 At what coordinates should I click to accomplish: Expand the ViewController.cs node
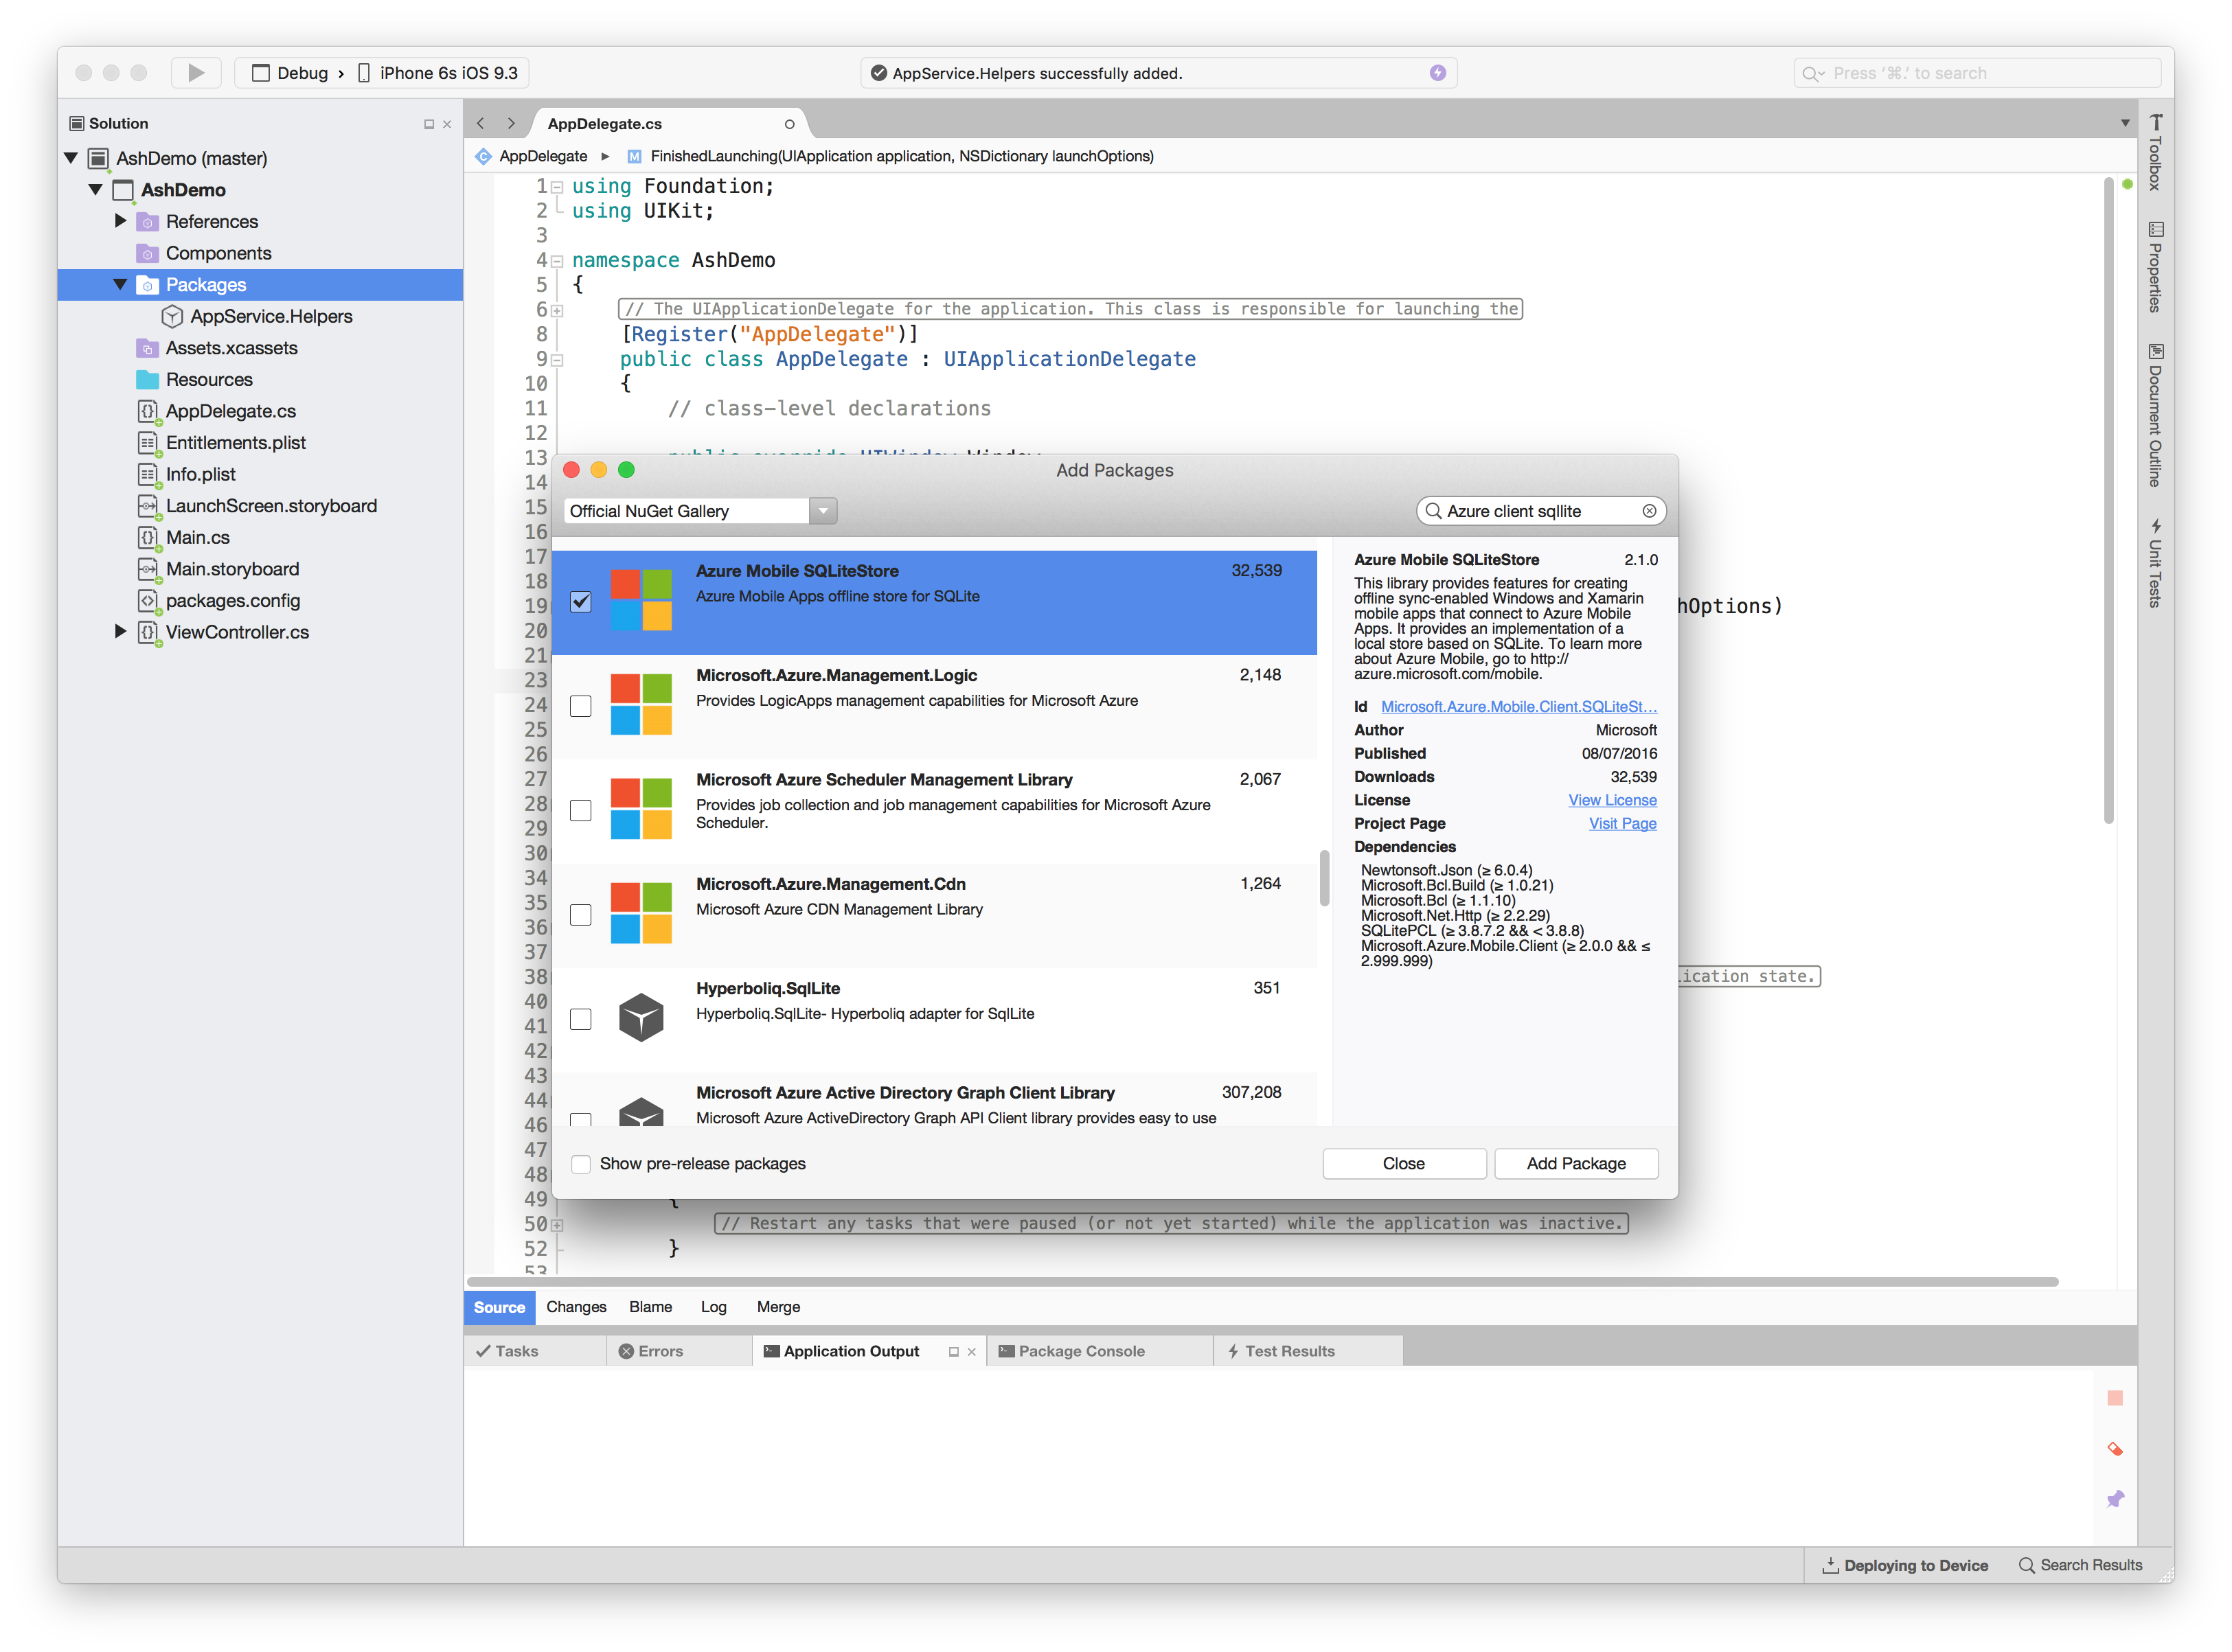point(121,632)
